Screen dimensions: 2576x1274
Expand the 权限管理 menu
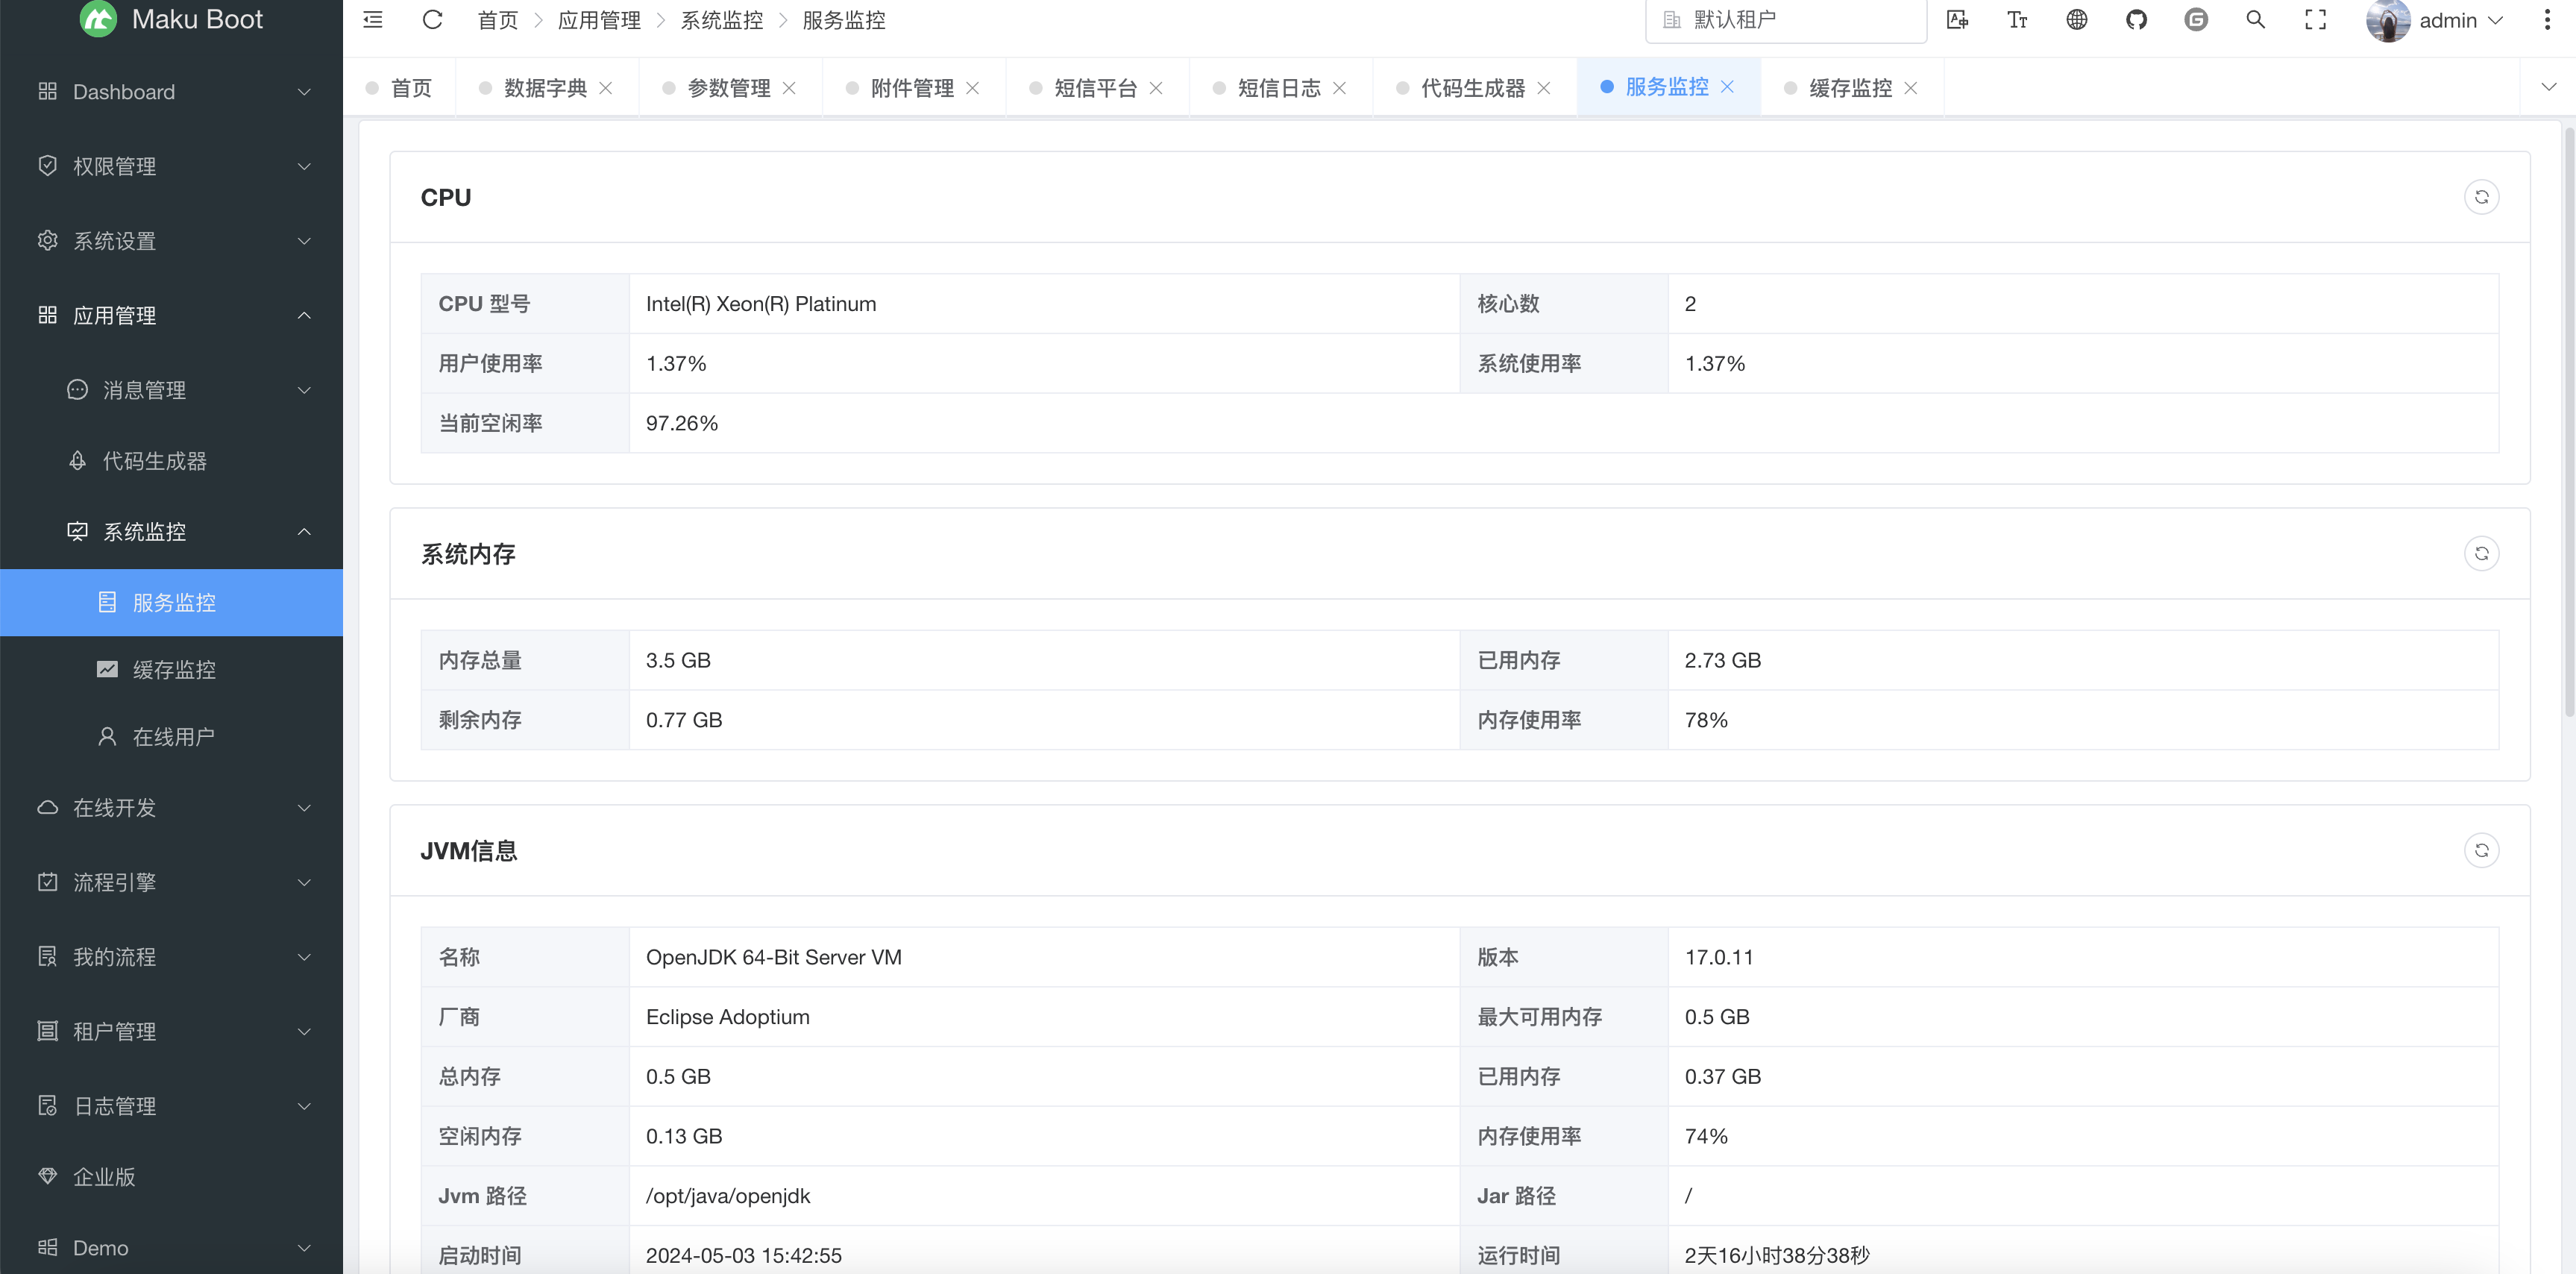171,166
